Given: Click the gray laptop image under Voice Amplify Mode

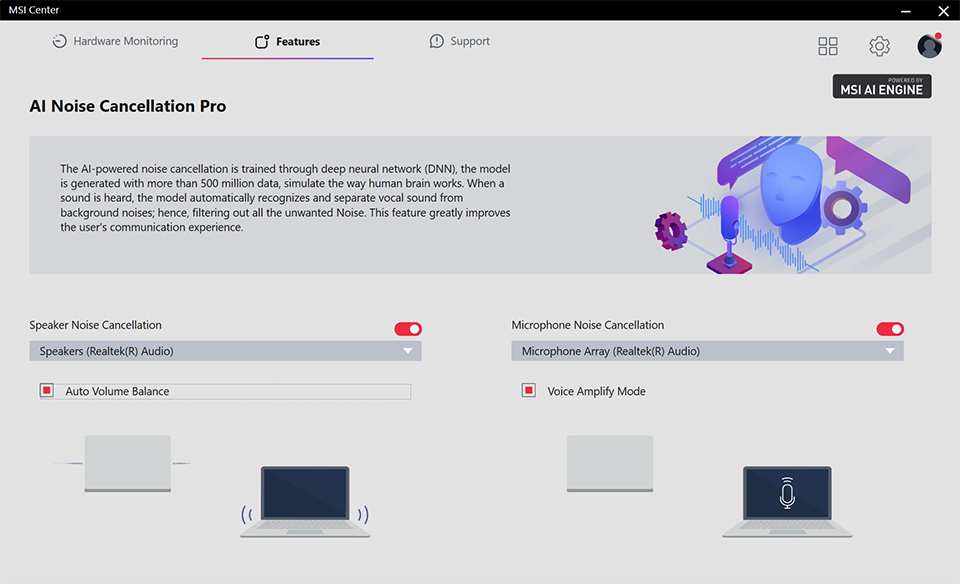Looking at the screenshot, I should point(610,463).
